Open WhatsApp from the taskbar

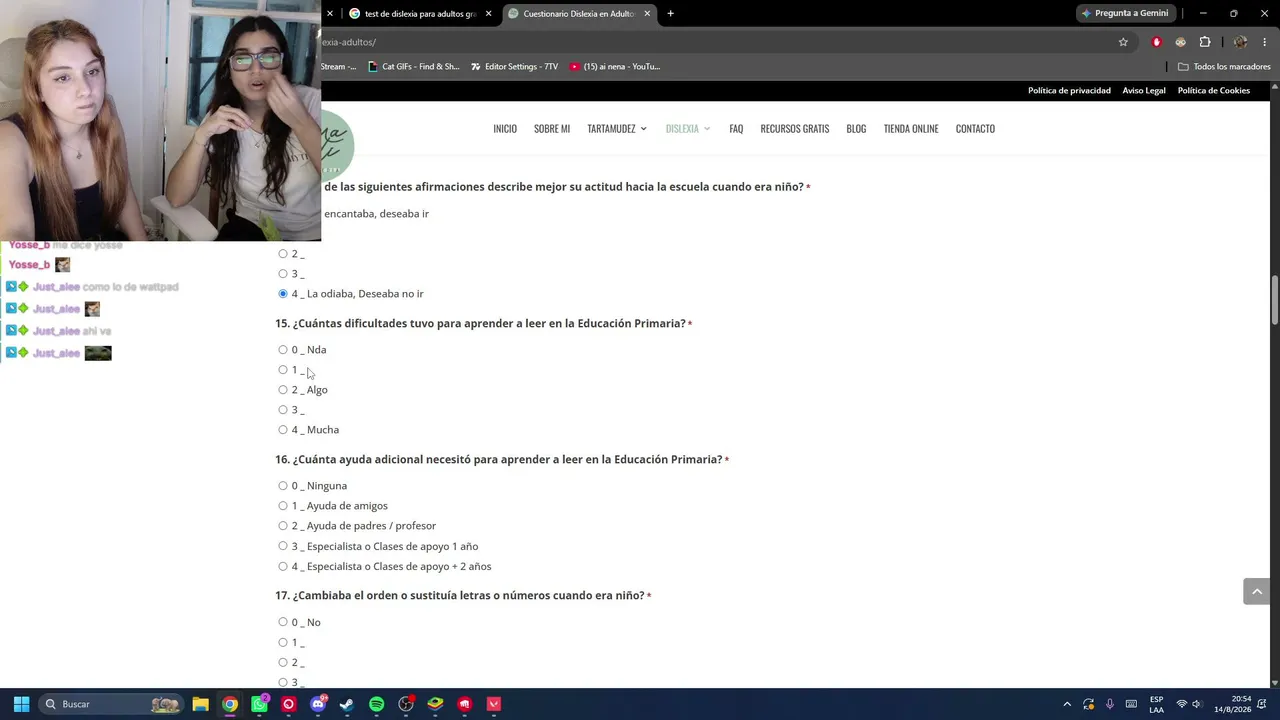click(x=259, y=704)
